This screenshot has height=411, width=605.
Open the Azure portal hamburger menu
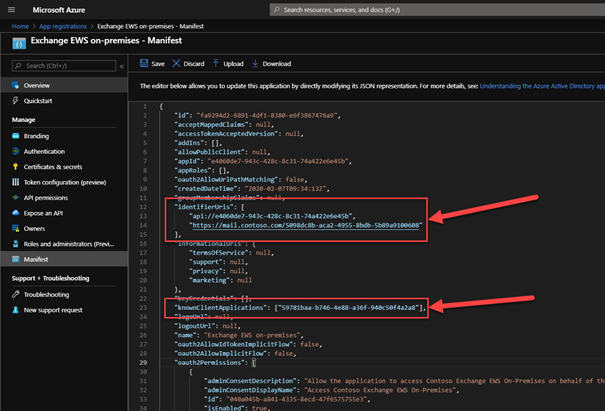(12, 10)
